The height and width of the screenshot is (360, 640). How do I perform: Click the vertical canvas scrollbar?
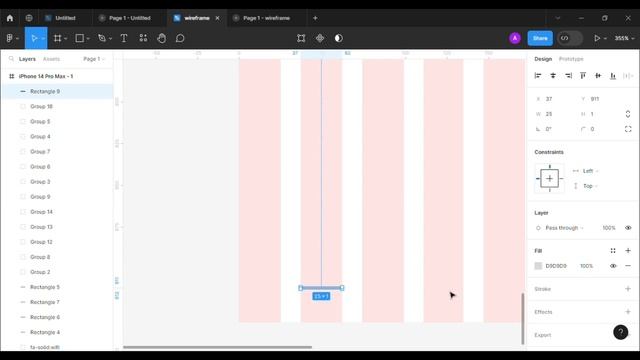(522, 319)
